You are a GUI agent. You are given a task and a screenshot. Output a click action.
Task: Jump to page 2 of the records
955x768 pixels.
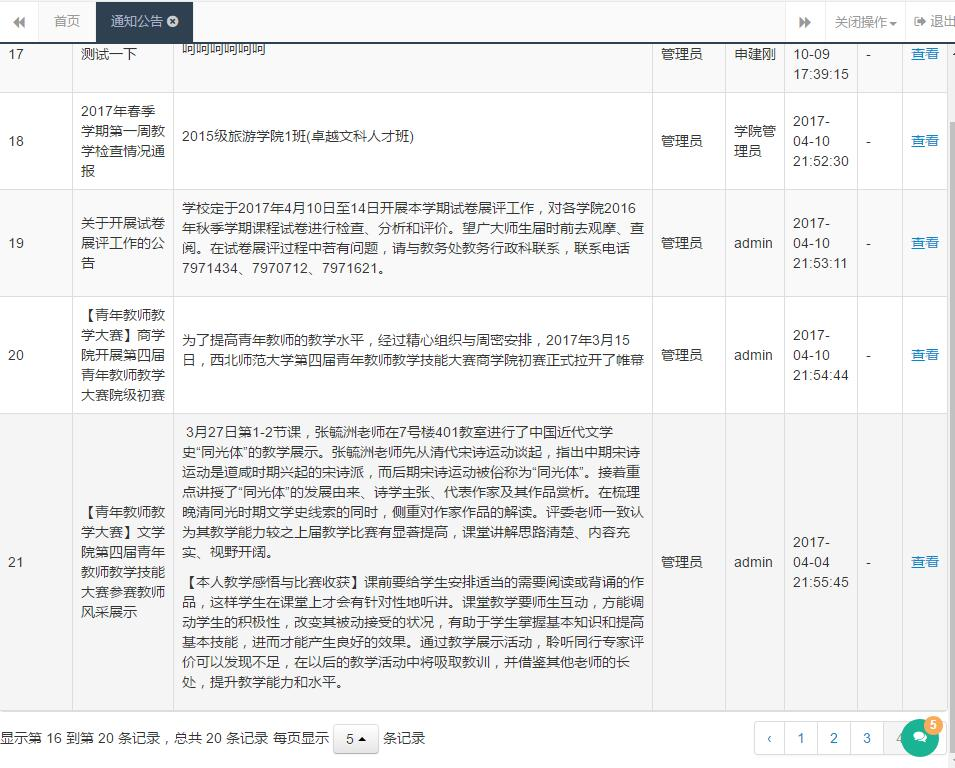[834, 739]
